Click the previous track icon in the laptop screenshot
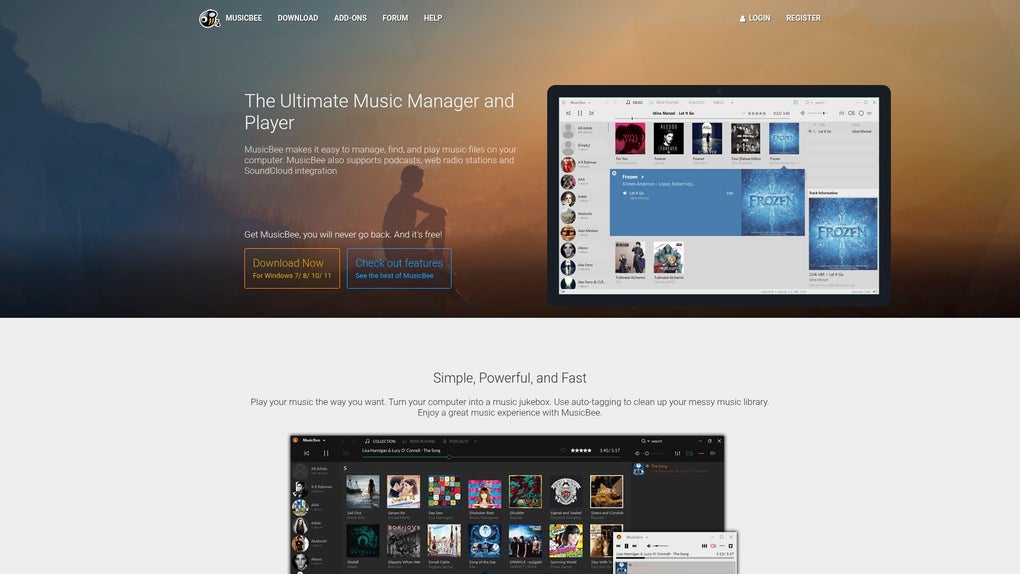The width and height of the screenshot is (1020, 574). click(x=569, y=113)
